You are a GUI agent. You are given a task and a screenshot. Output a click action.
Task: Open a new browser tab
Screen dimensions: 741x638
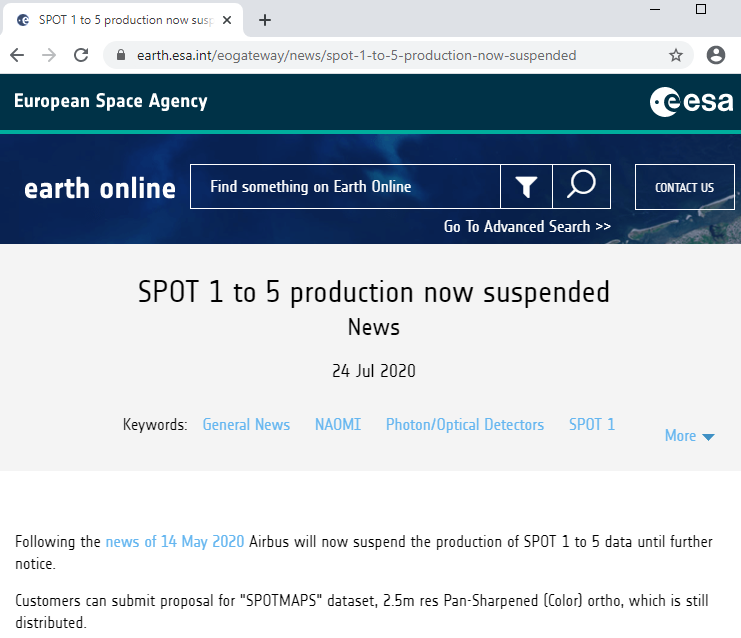(x=265, y=20)
